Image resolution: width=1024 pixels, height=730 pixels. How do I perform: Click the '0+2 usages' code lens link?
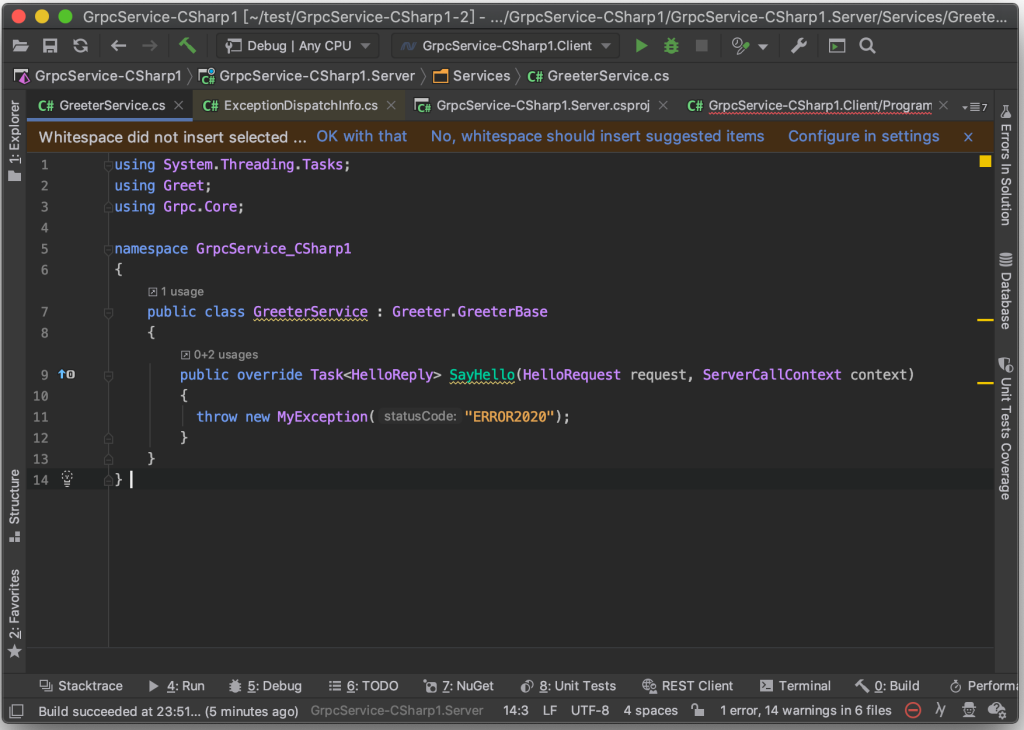coord(219,355)
